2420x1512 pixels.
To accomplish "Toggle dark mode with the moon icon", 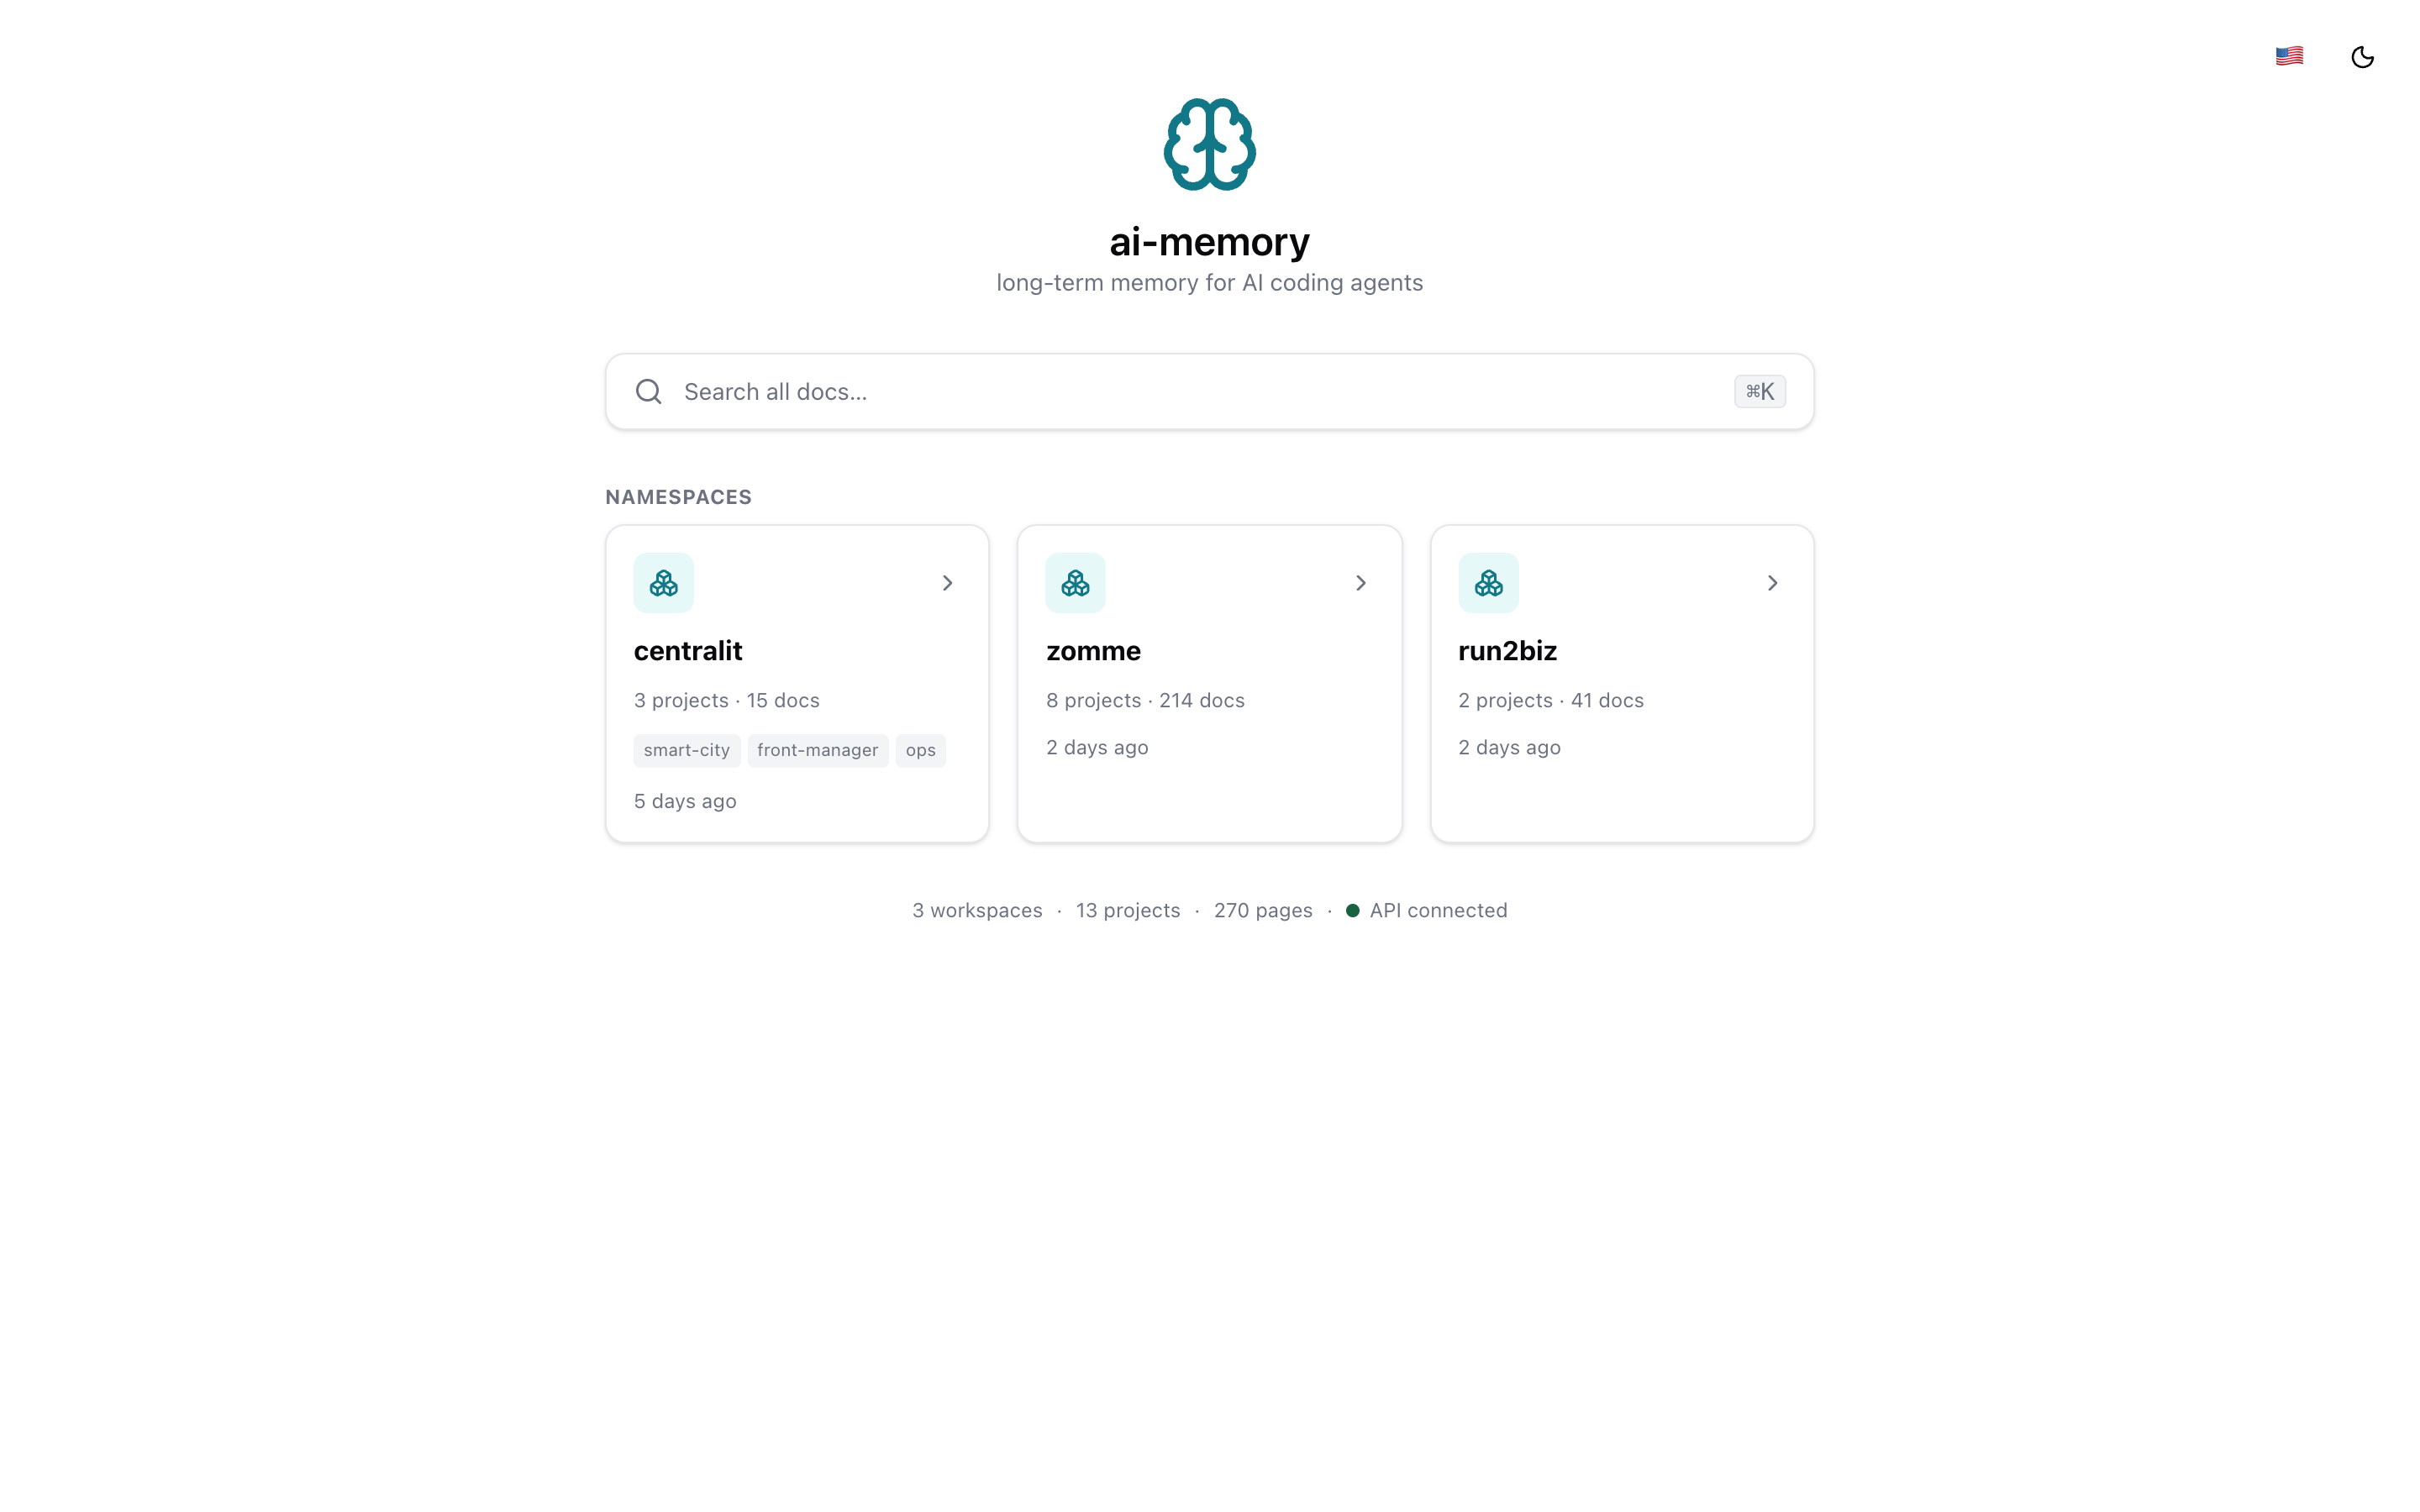I will 2362,57.
